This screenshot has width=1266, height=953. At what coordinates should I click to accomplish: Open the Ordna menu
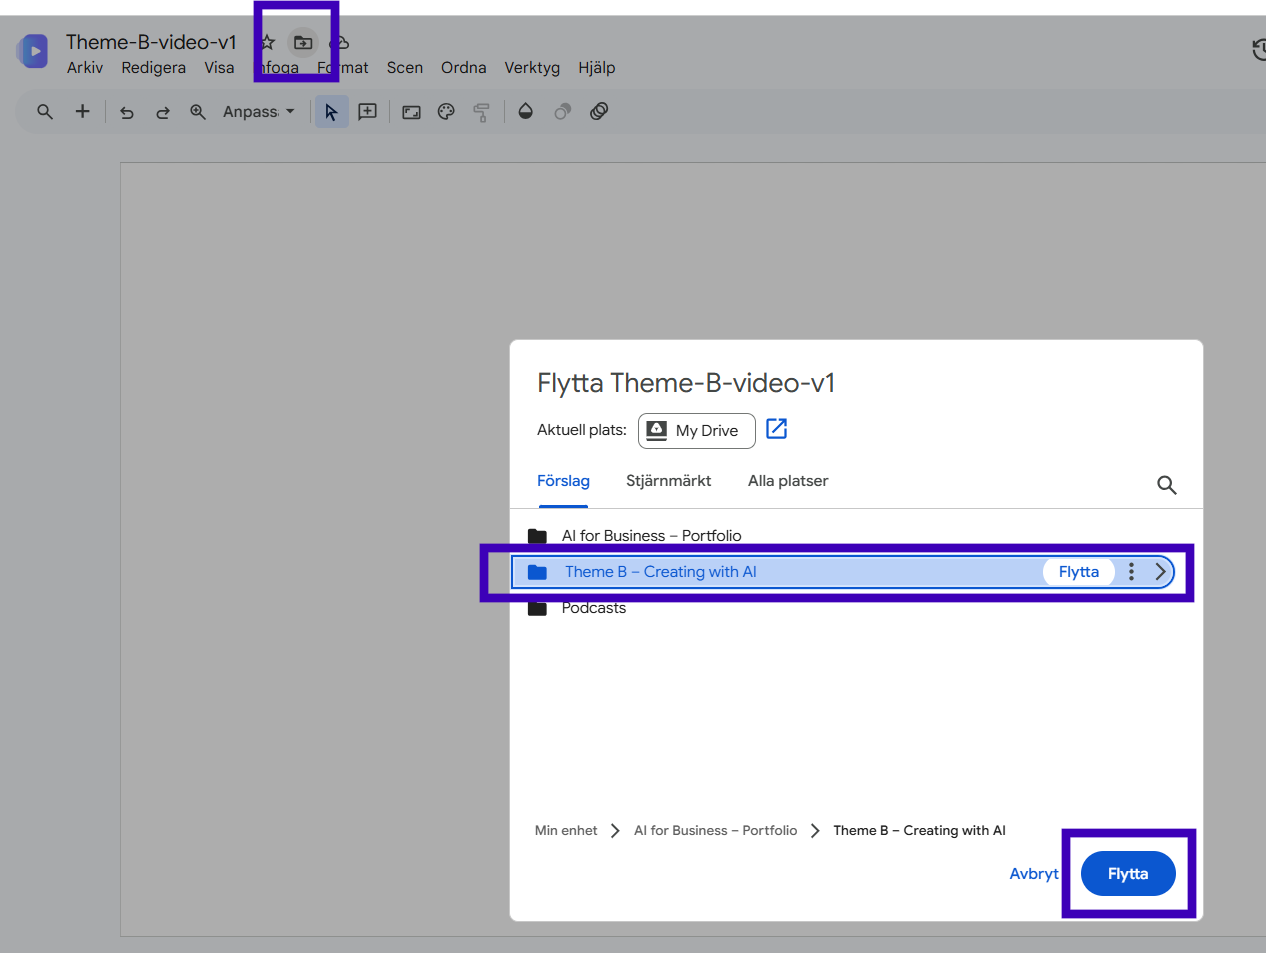(464, 68)
